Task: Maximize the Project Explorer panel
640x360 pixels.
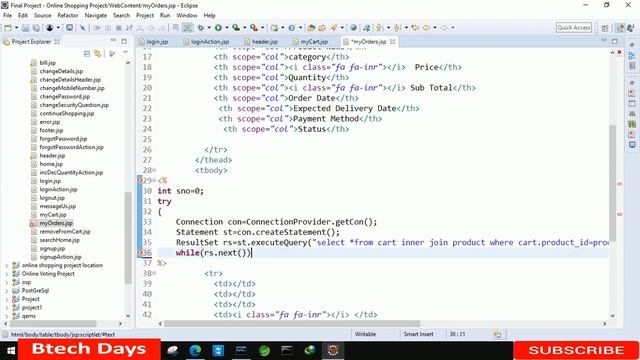Action: coord(124,41)
